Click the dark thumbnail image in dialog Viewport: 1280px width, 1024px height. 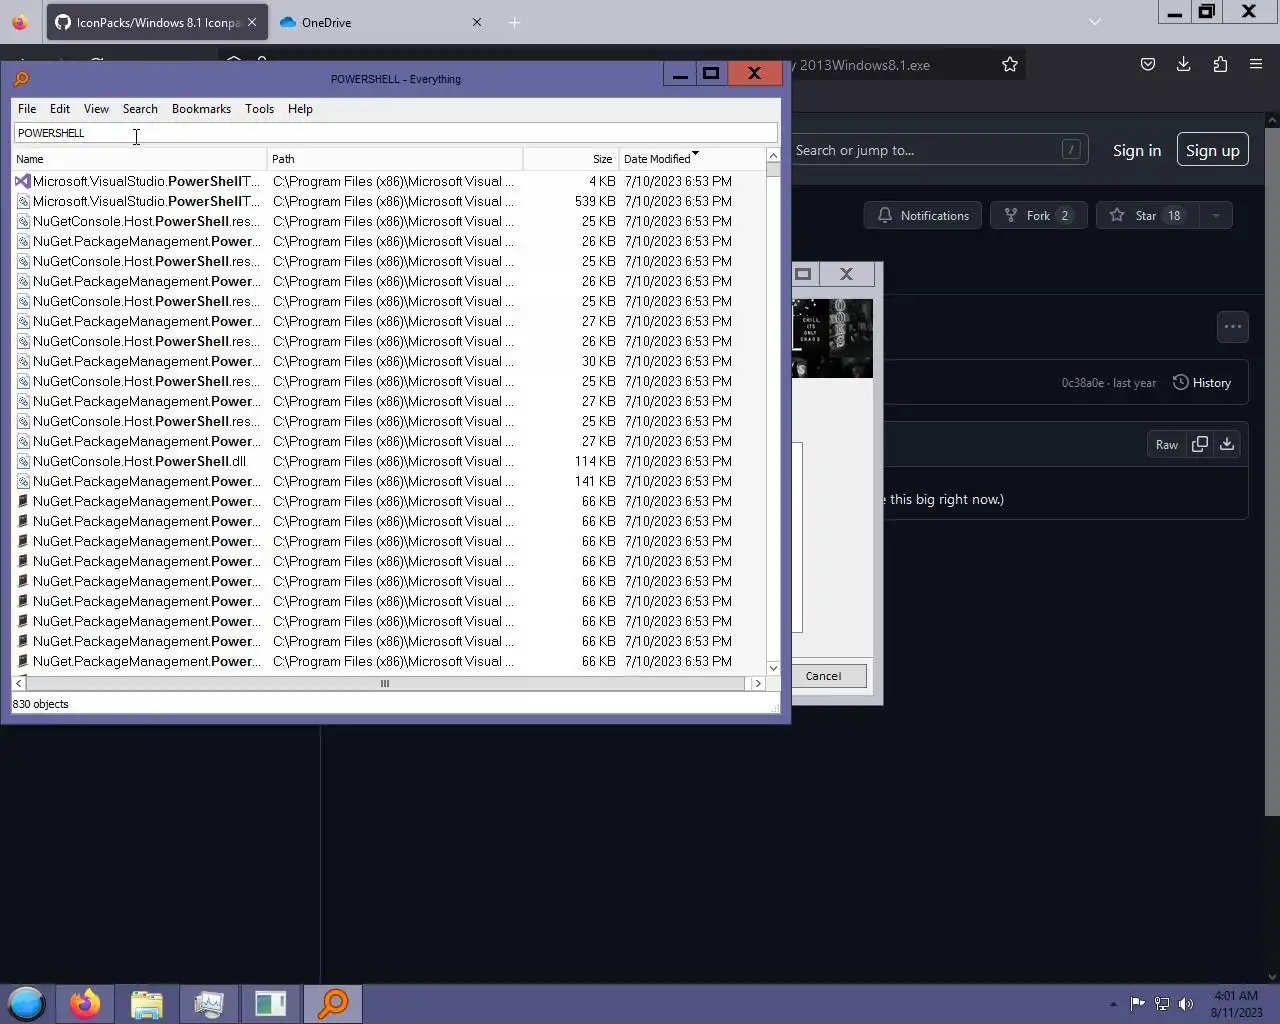point(832,338)
